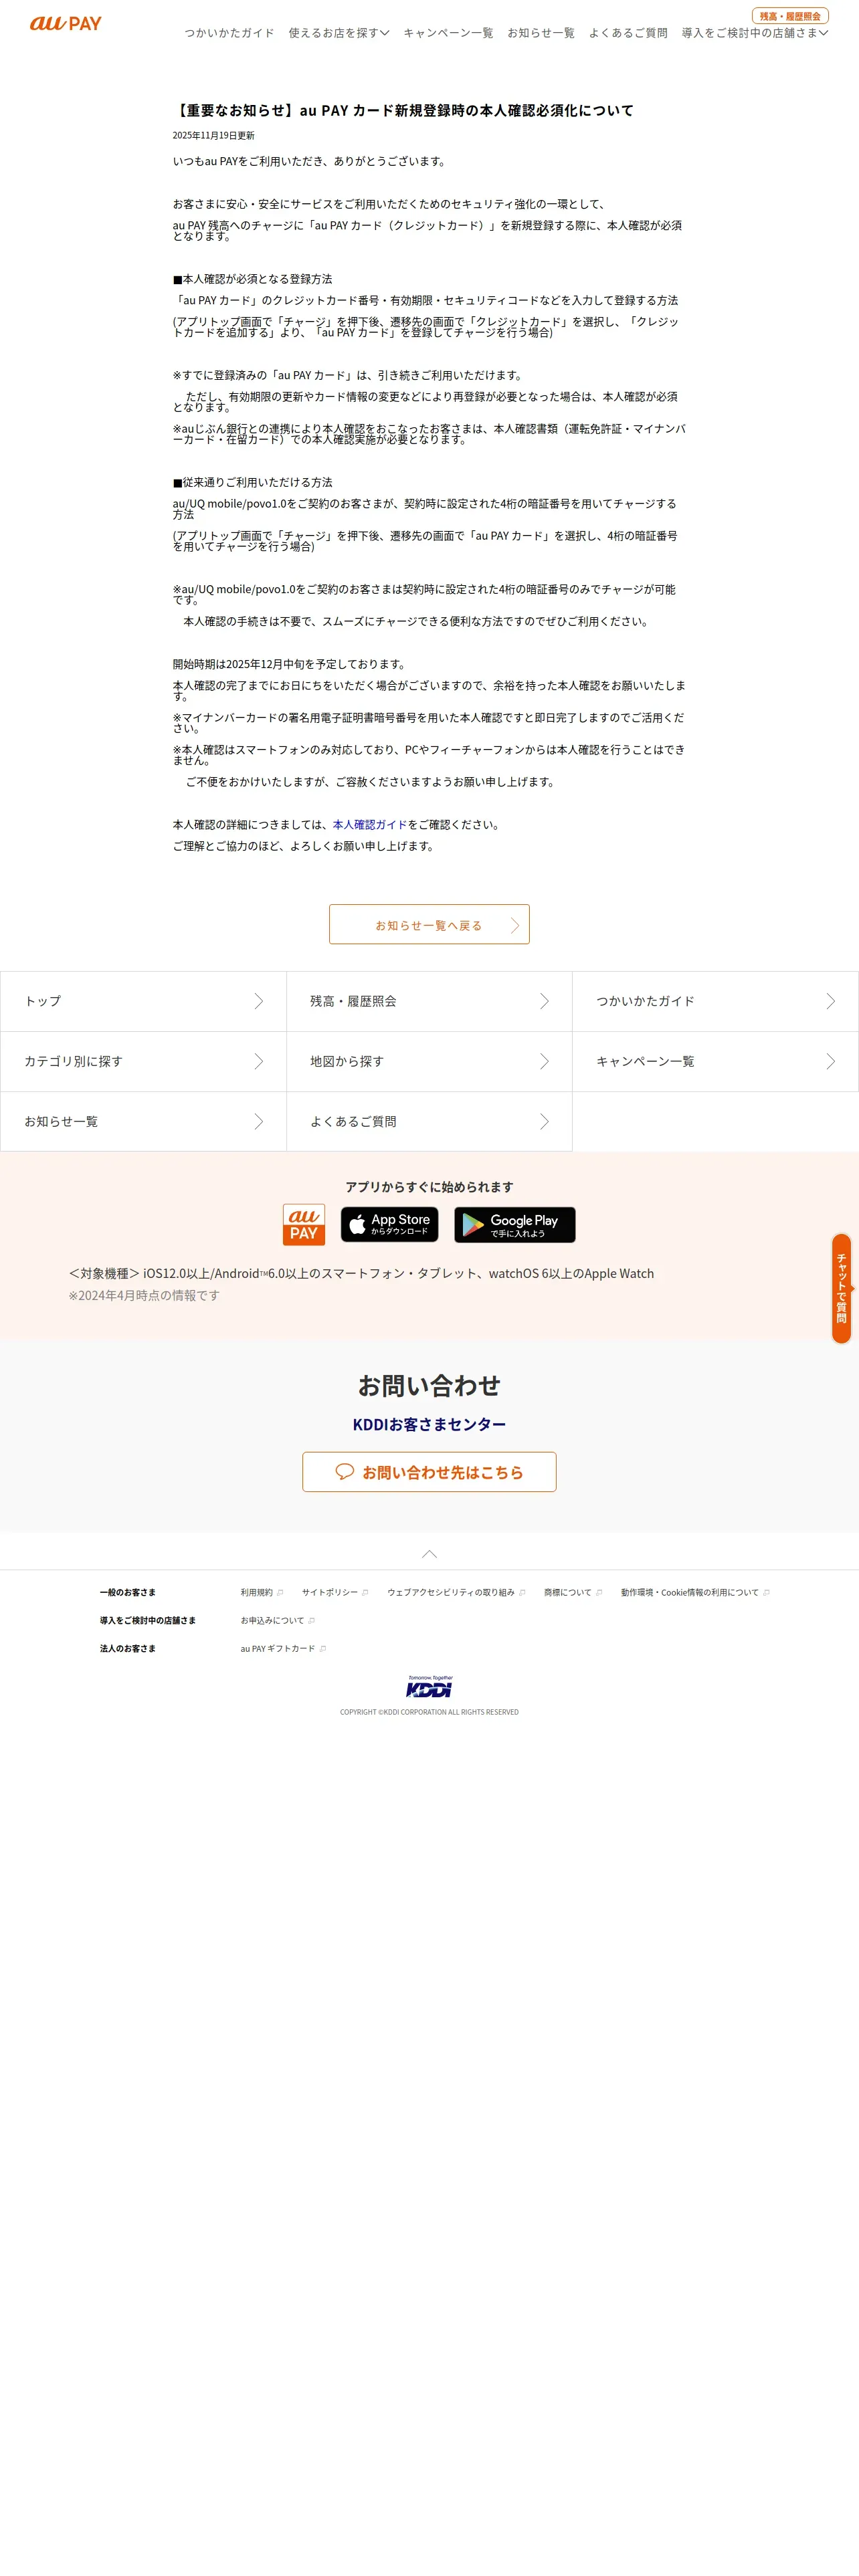Open よくあるご質問 in top navigation

click(x=628, y=33)
